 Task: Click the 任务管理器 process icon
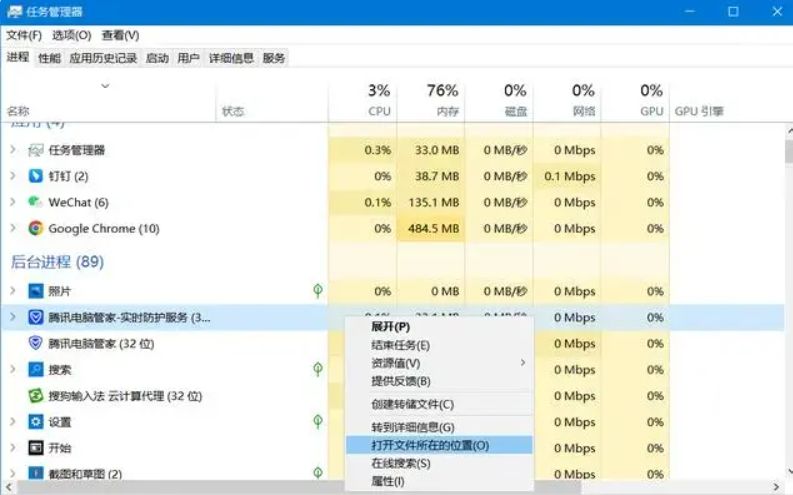[x=35, y=150]
